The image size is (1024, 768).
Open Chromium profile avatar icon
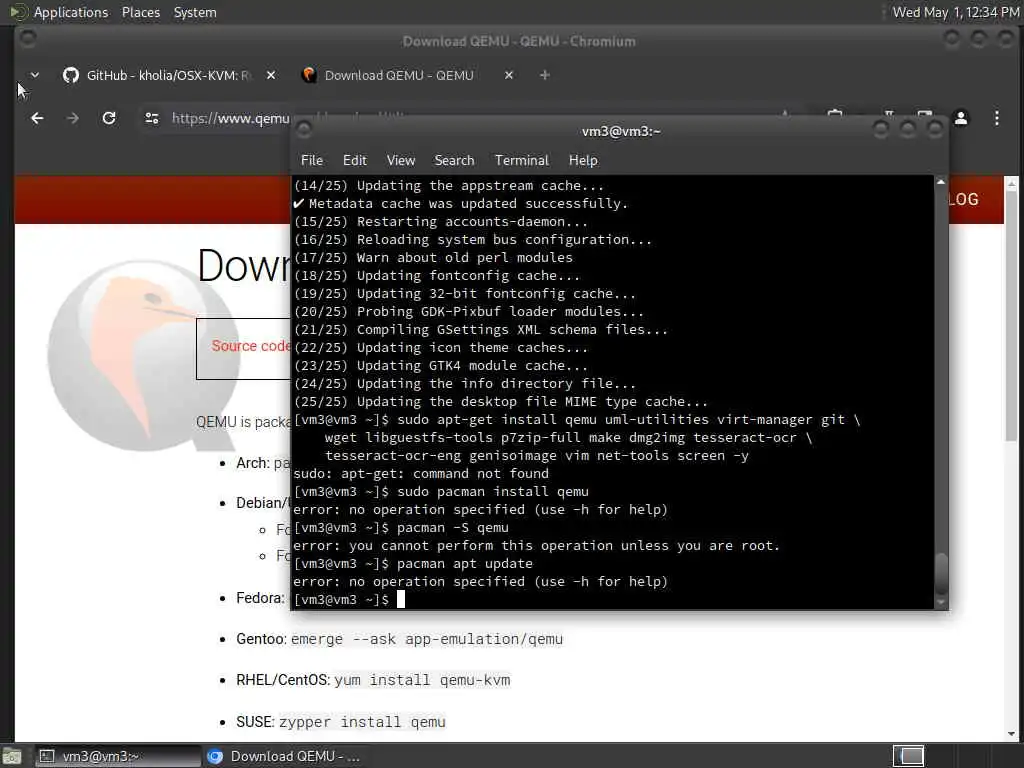point(961,118)
